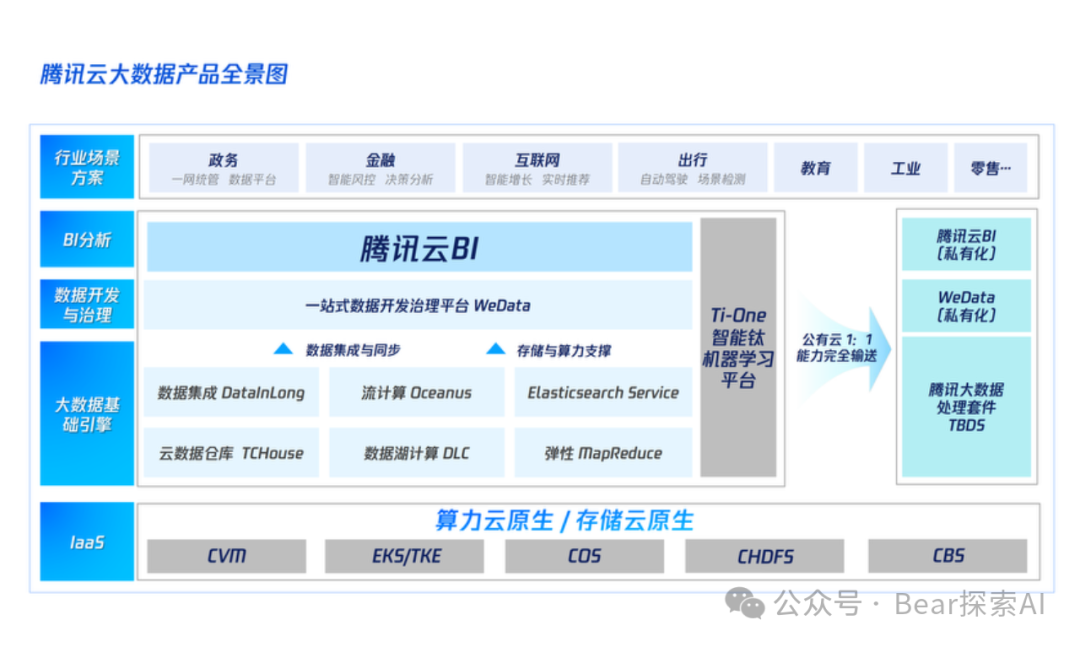Select the BI分析 row label
This screenshot has width=1080, height=647.
coord(87,239)
